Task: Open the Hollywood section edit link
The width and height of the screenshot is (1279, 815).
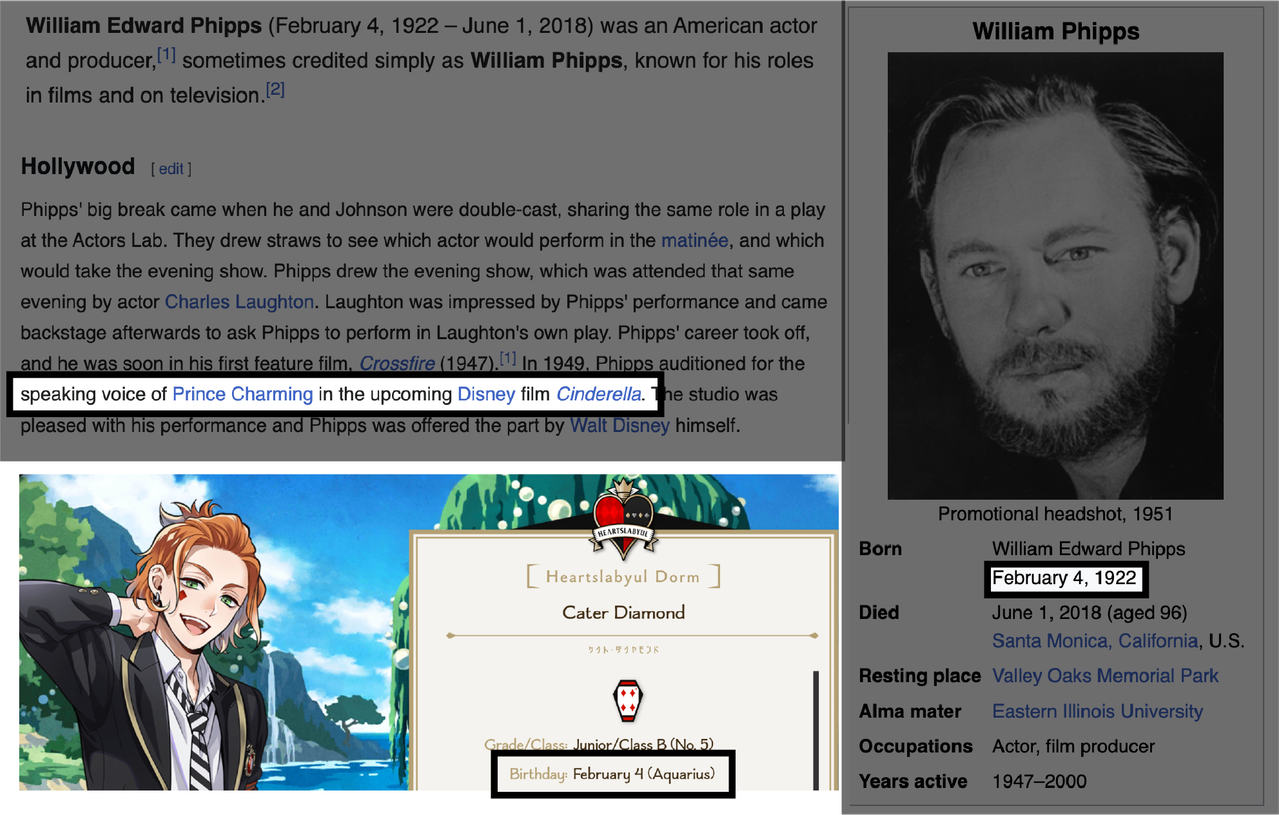Action: 171,169
